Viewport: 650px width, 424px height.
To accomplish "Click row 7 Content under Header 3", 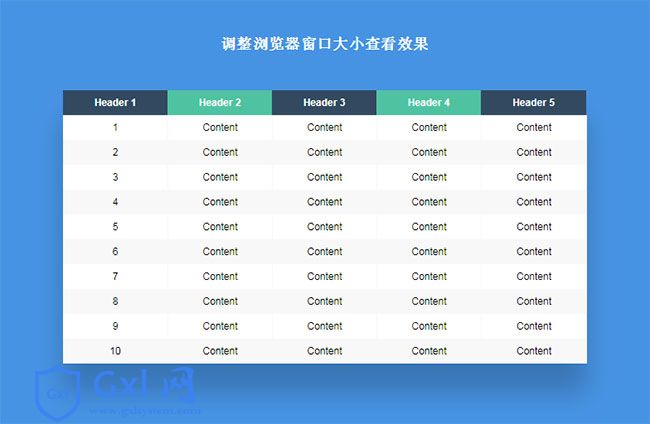I will 324,276.
